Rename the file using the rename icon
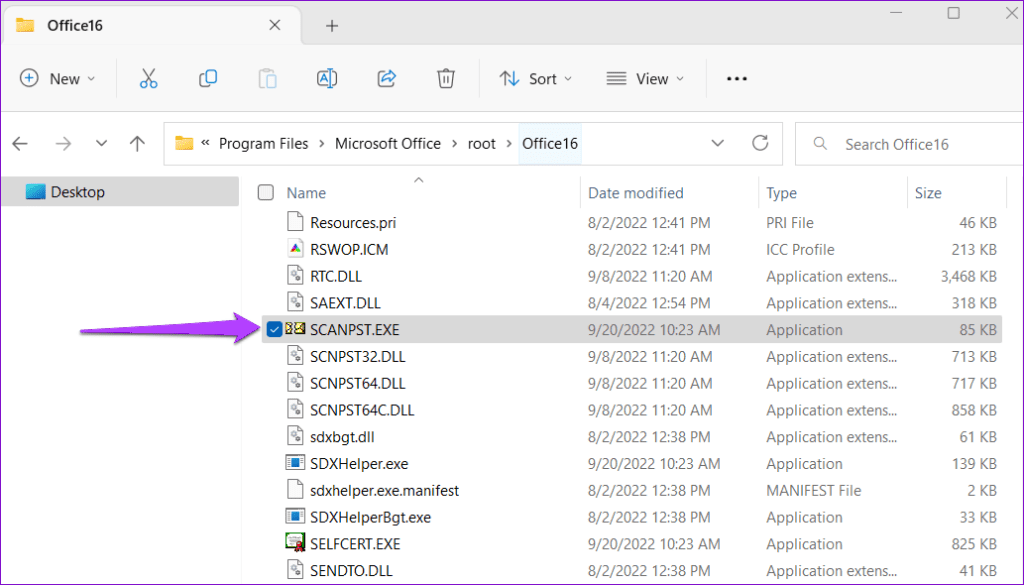Viewport: 1024px width, 585px height. pos(326,78)
